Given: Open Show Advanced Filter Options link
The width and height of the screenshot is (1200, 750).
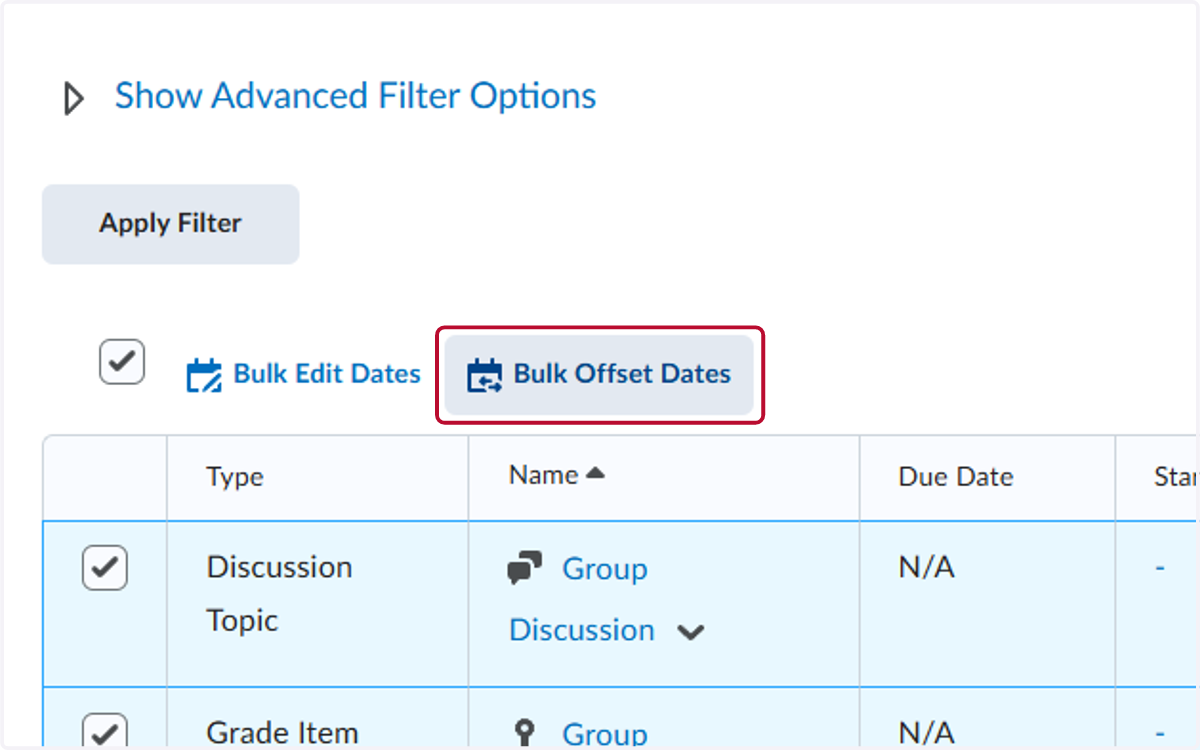Looking at the screenshot, I should click(x=355, y=97).
